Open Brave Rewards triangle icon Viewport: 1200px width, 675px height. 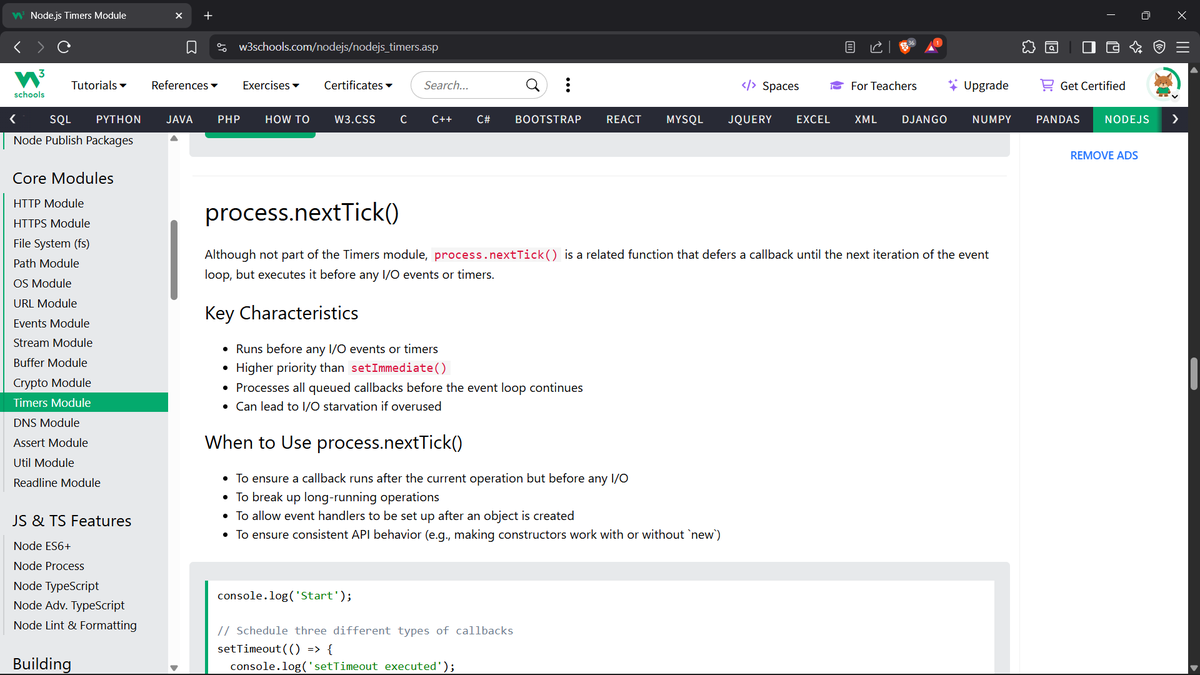[932, 46]
